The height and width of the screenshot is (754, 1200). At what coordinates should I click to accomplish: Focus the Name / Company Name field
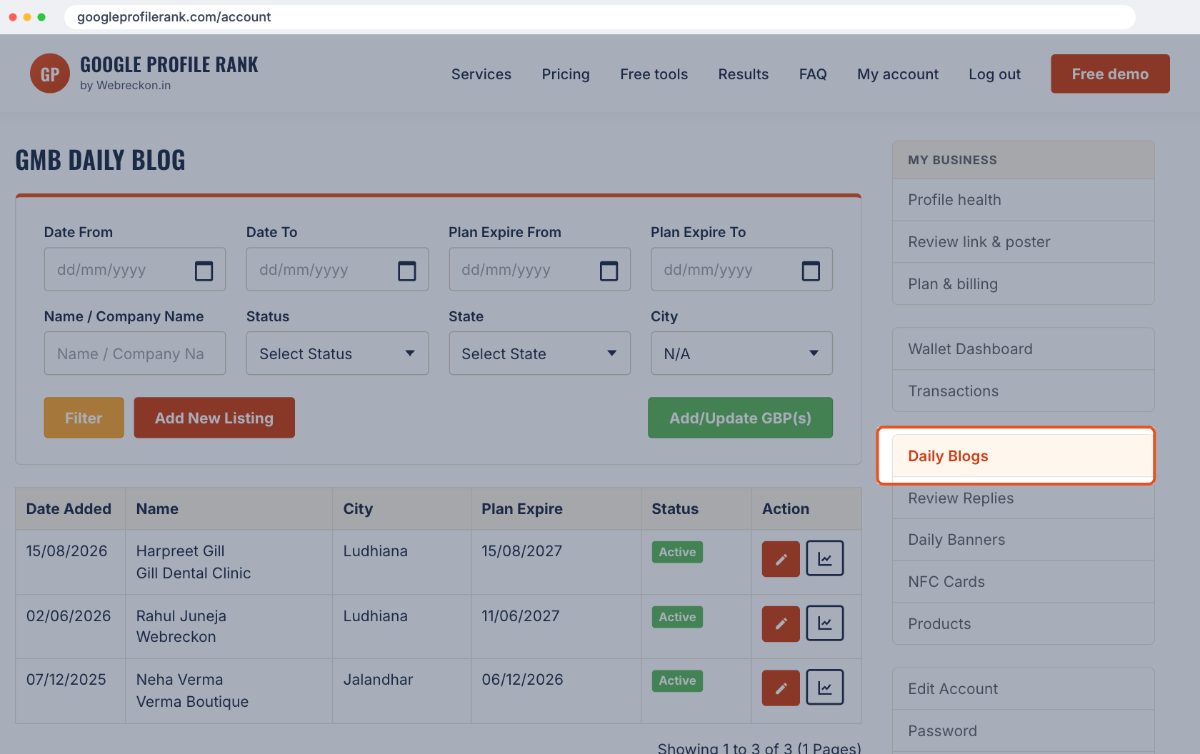[135, 354]
